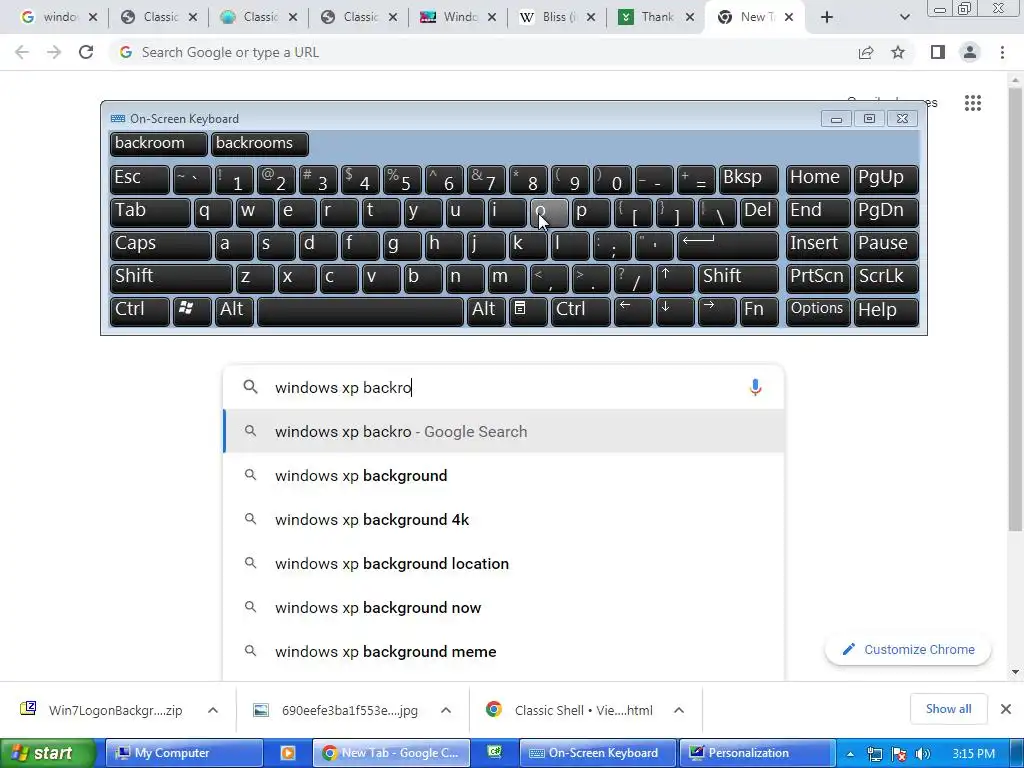1024x768 pixels.
Task: Click the context menu key on On-Screen Keyboard
Action: pyautogui.click(x=528, y=311)
